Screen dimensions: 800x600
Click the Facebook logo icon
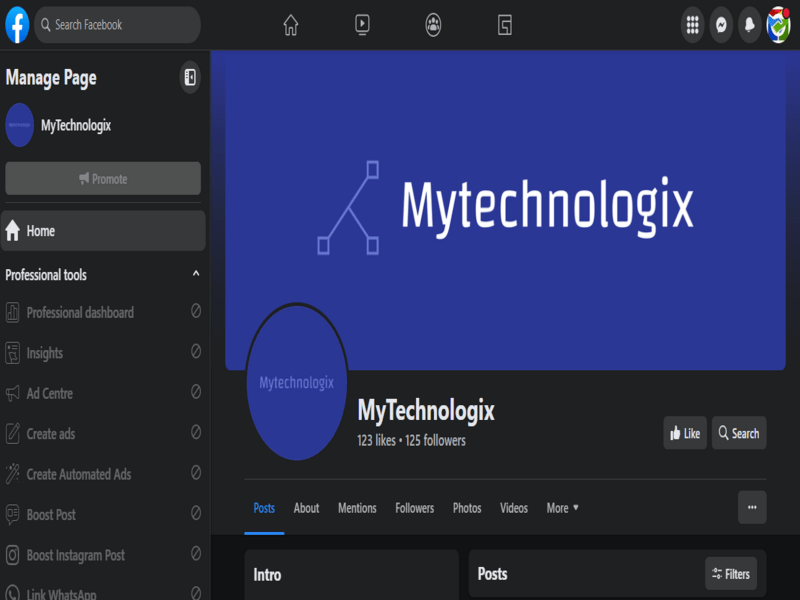pyautogui.click(x=17, y=25)
